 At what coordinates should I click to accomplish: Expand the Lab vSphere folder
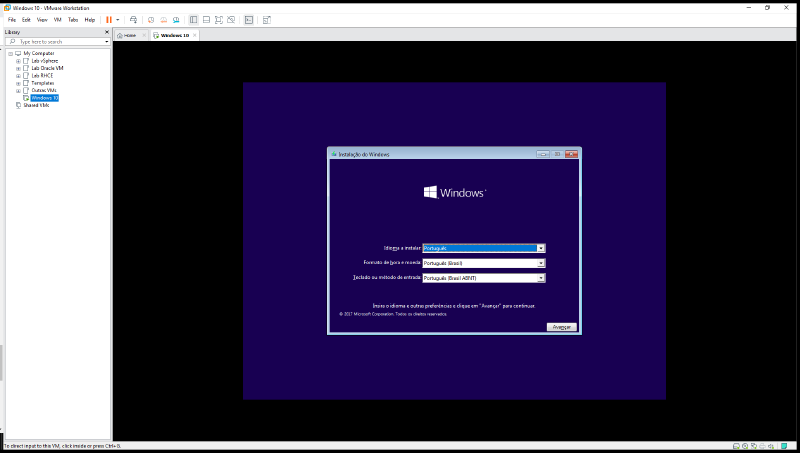[x=18, y=60]
